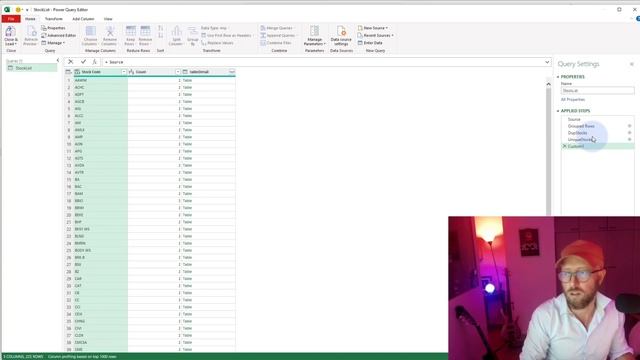Switch to the View ribbon tab
The height and width of the screenshot is (360, 640).
(108, 19)
